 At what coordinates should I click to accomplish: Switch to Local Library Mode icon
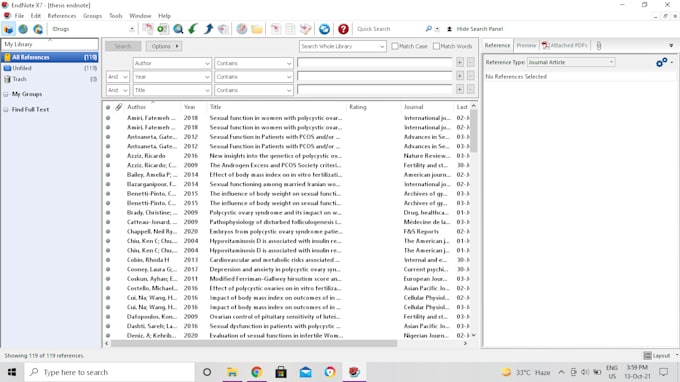tap(9, 29)
